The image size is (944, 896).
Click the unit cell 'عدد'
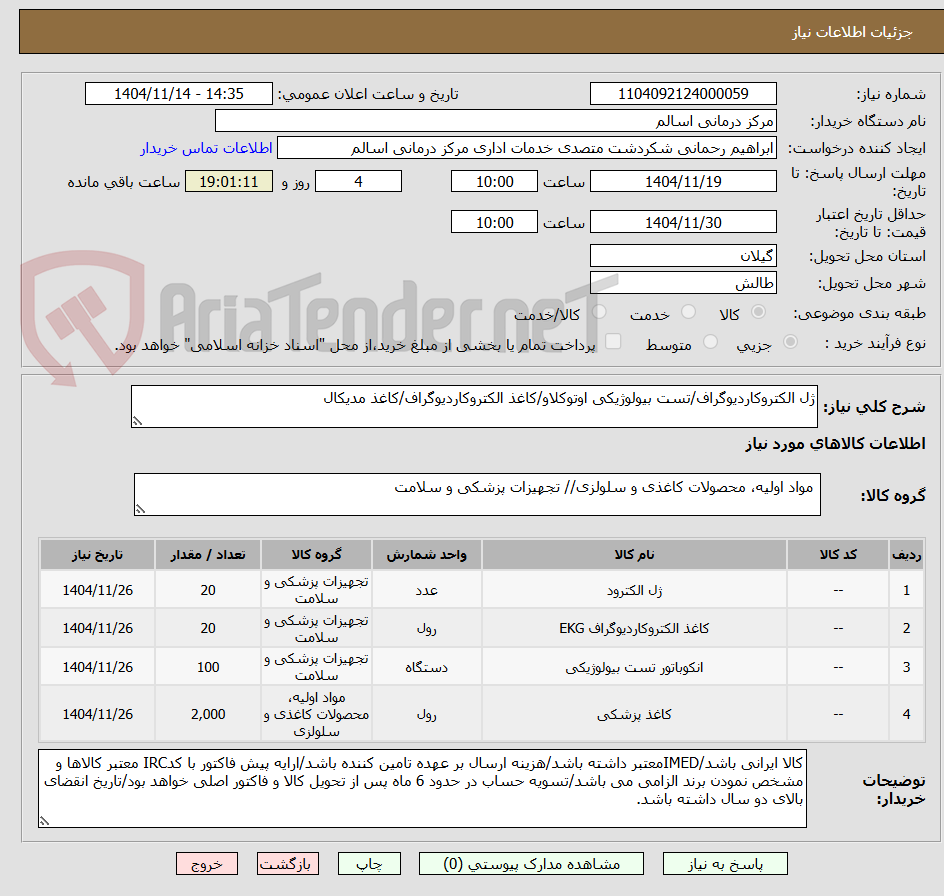point(426,590)
